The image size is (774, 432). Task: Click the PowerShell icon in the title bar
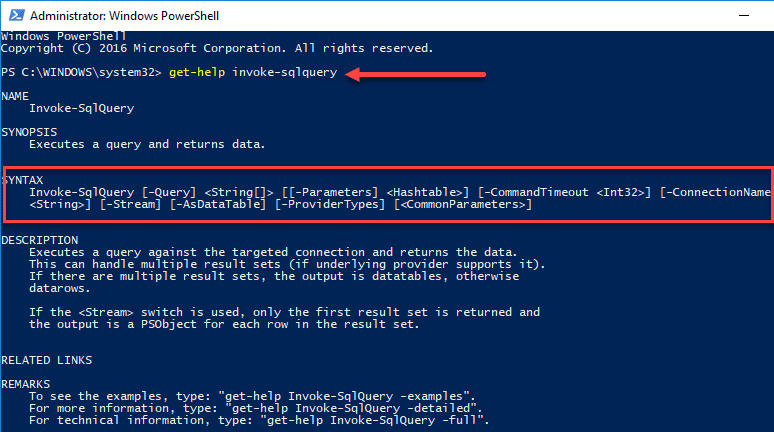tap(13, 15)
